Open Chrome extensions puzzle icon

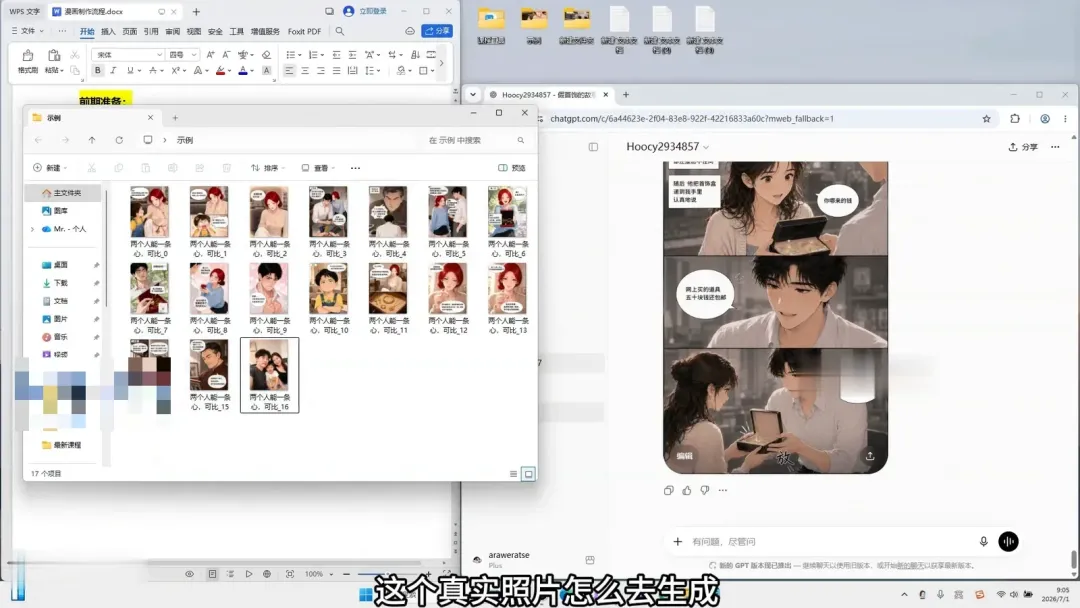[1015, 118]
